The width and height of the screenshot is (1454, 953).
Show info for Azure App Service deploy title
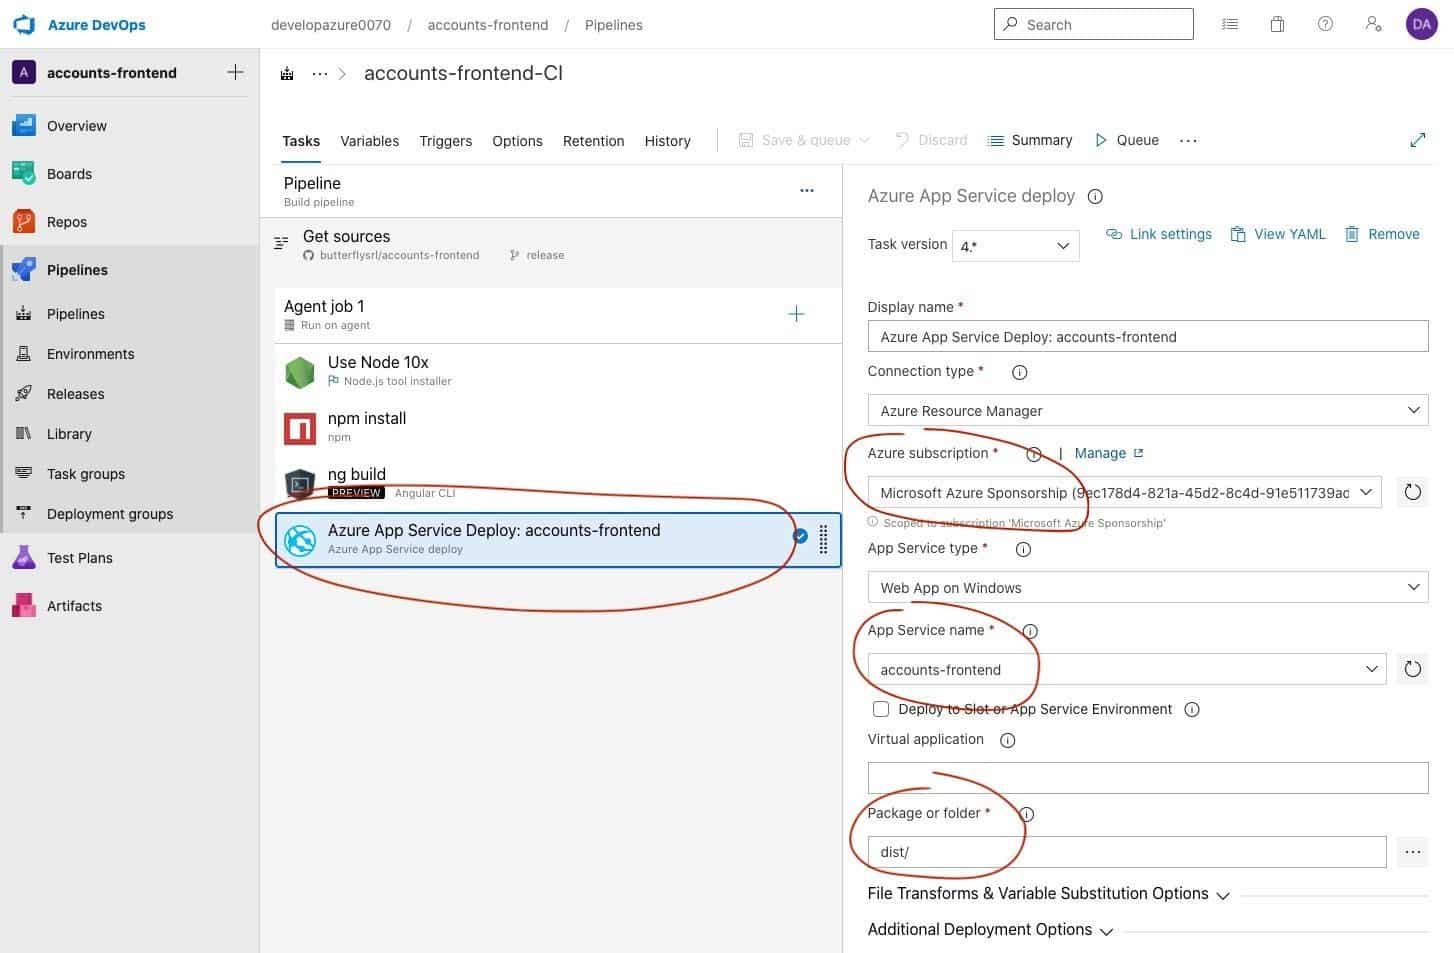click(x=1095, y=197)
